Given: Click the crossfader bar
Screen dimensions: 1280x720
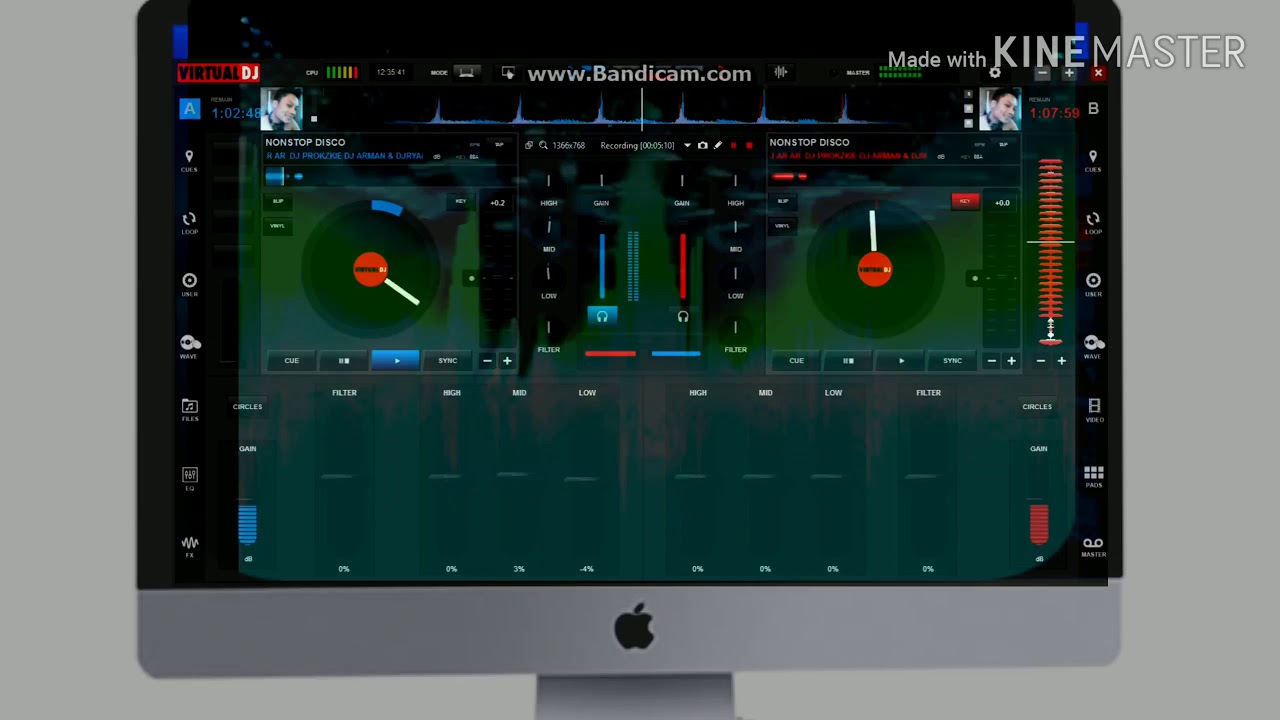Looking at the screenshot, I should (643, 353).
